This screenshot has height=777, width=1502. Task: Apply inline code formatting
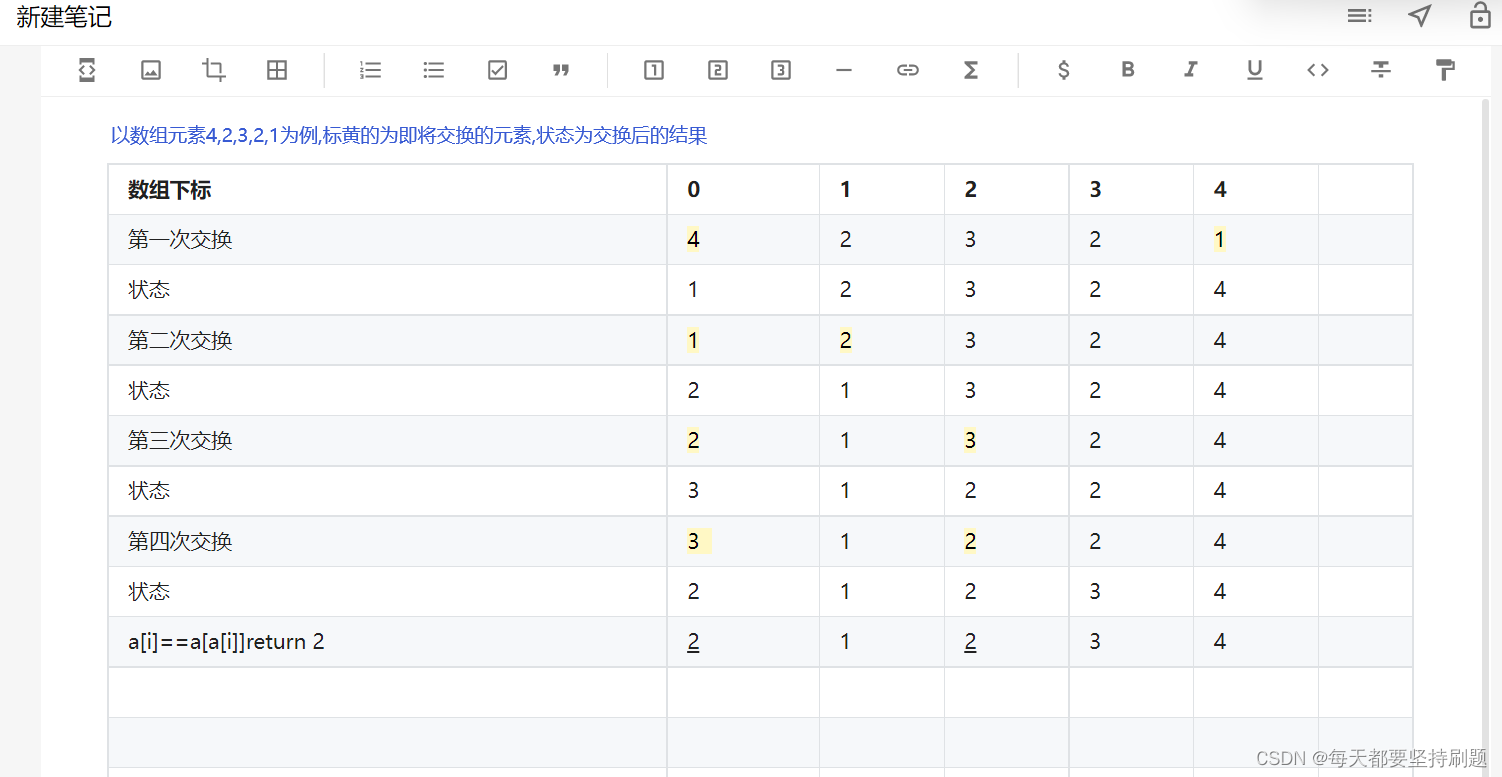1318,70
